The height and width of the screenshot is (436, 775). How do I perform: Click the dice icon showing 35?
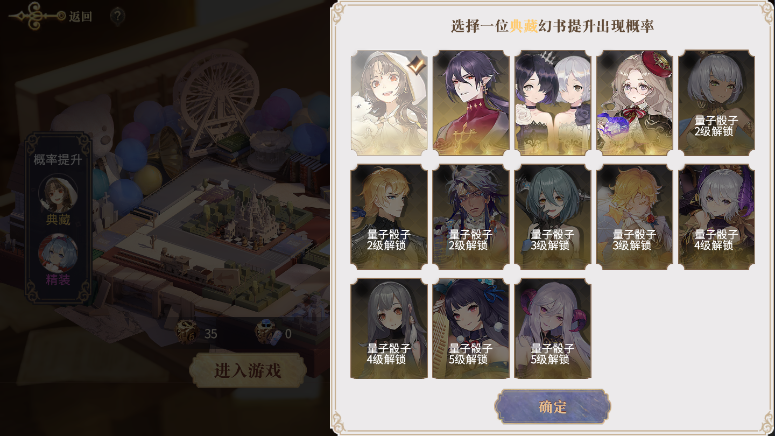(x=188, y=332)
